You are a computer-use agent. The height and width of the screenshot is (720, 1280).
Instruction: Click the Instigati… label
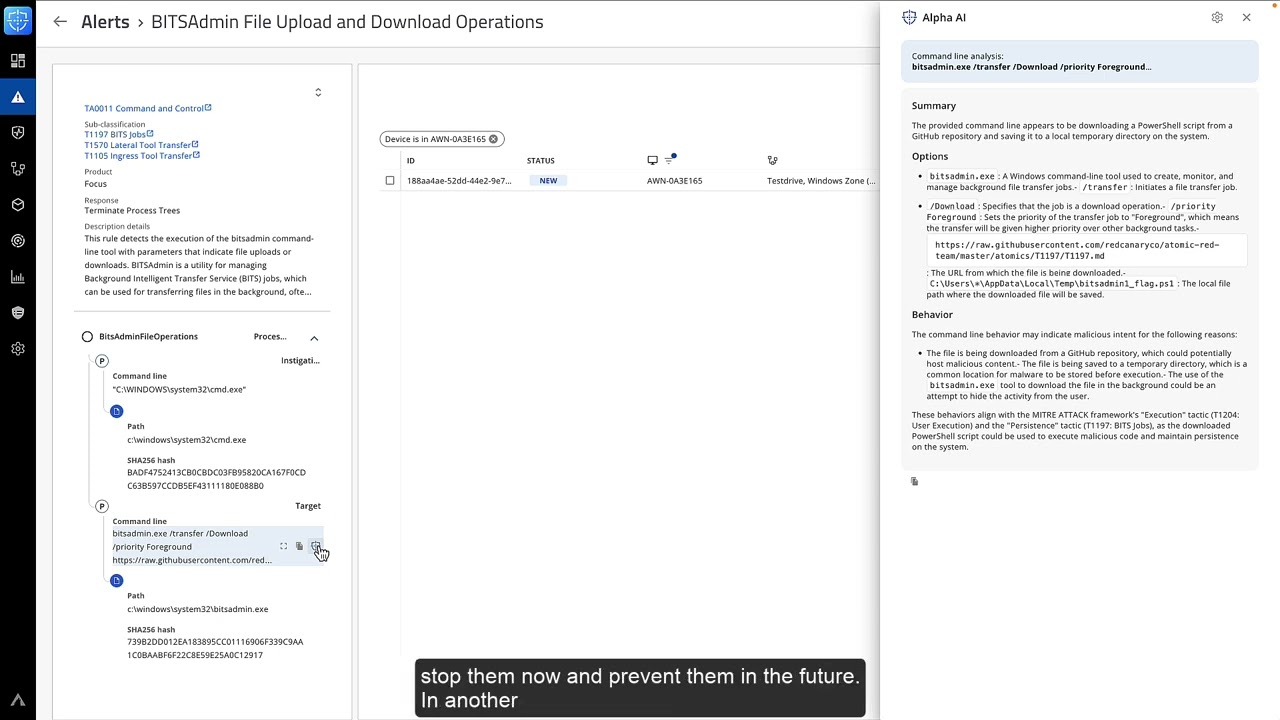pos(300,361)
